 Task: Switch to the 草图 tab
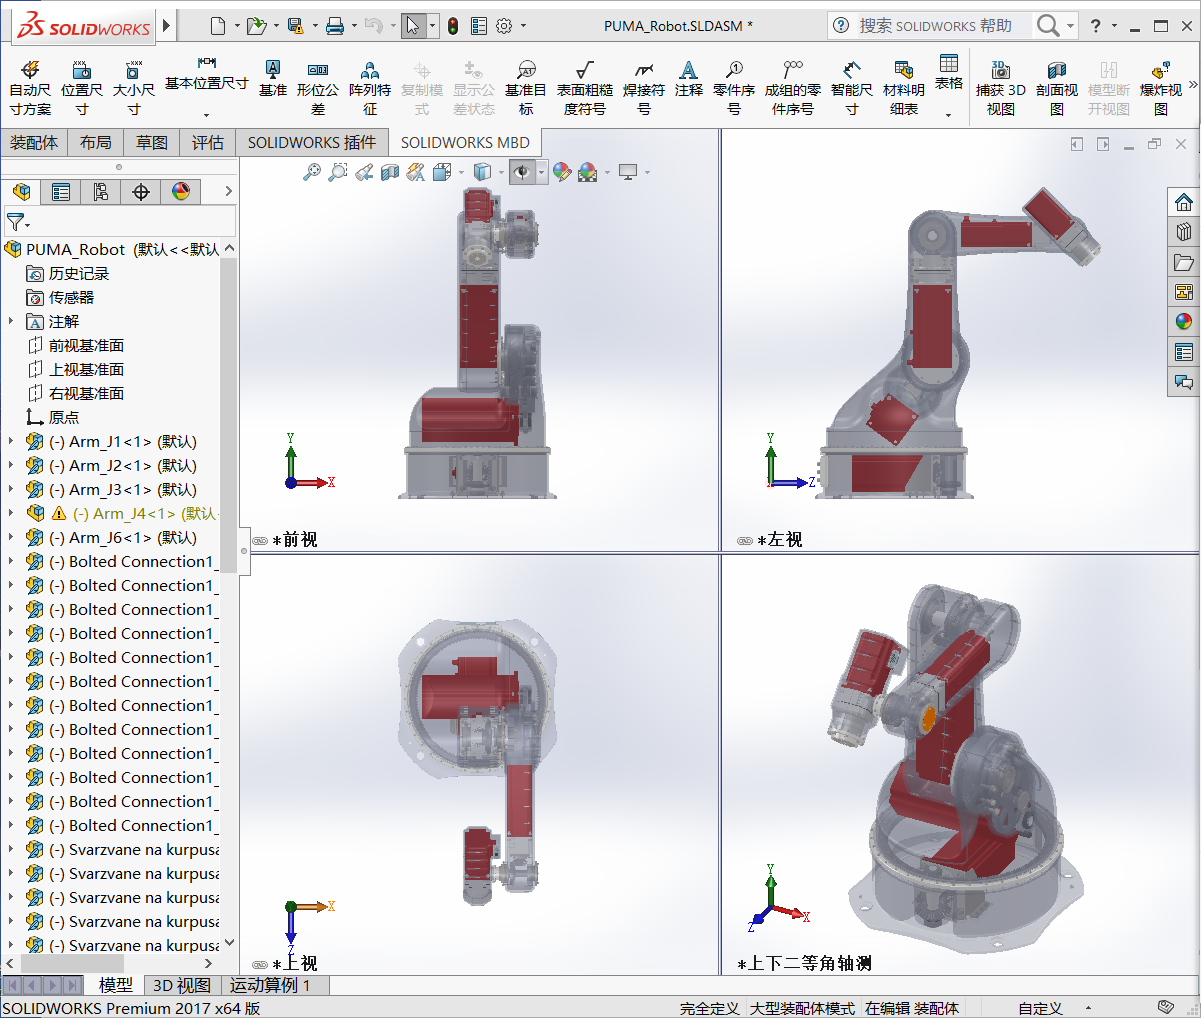(152, 143)
